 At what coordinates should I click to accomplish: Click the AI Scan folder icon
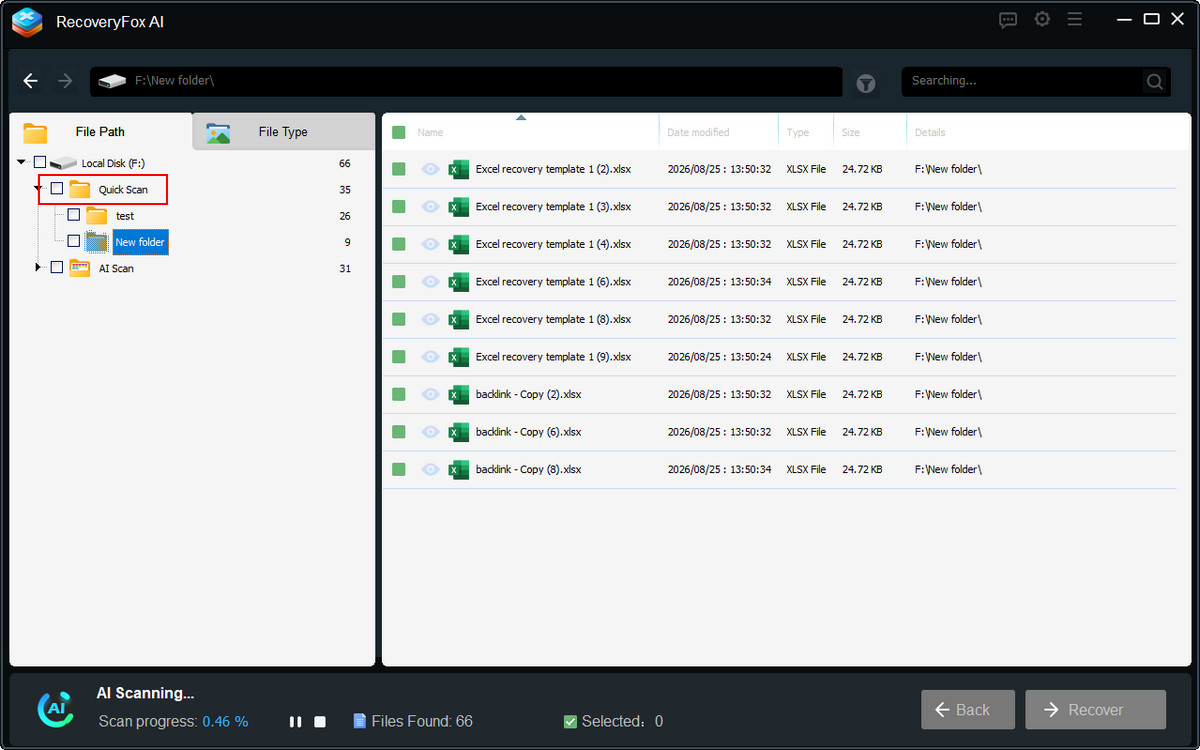[x=80, y=267]
